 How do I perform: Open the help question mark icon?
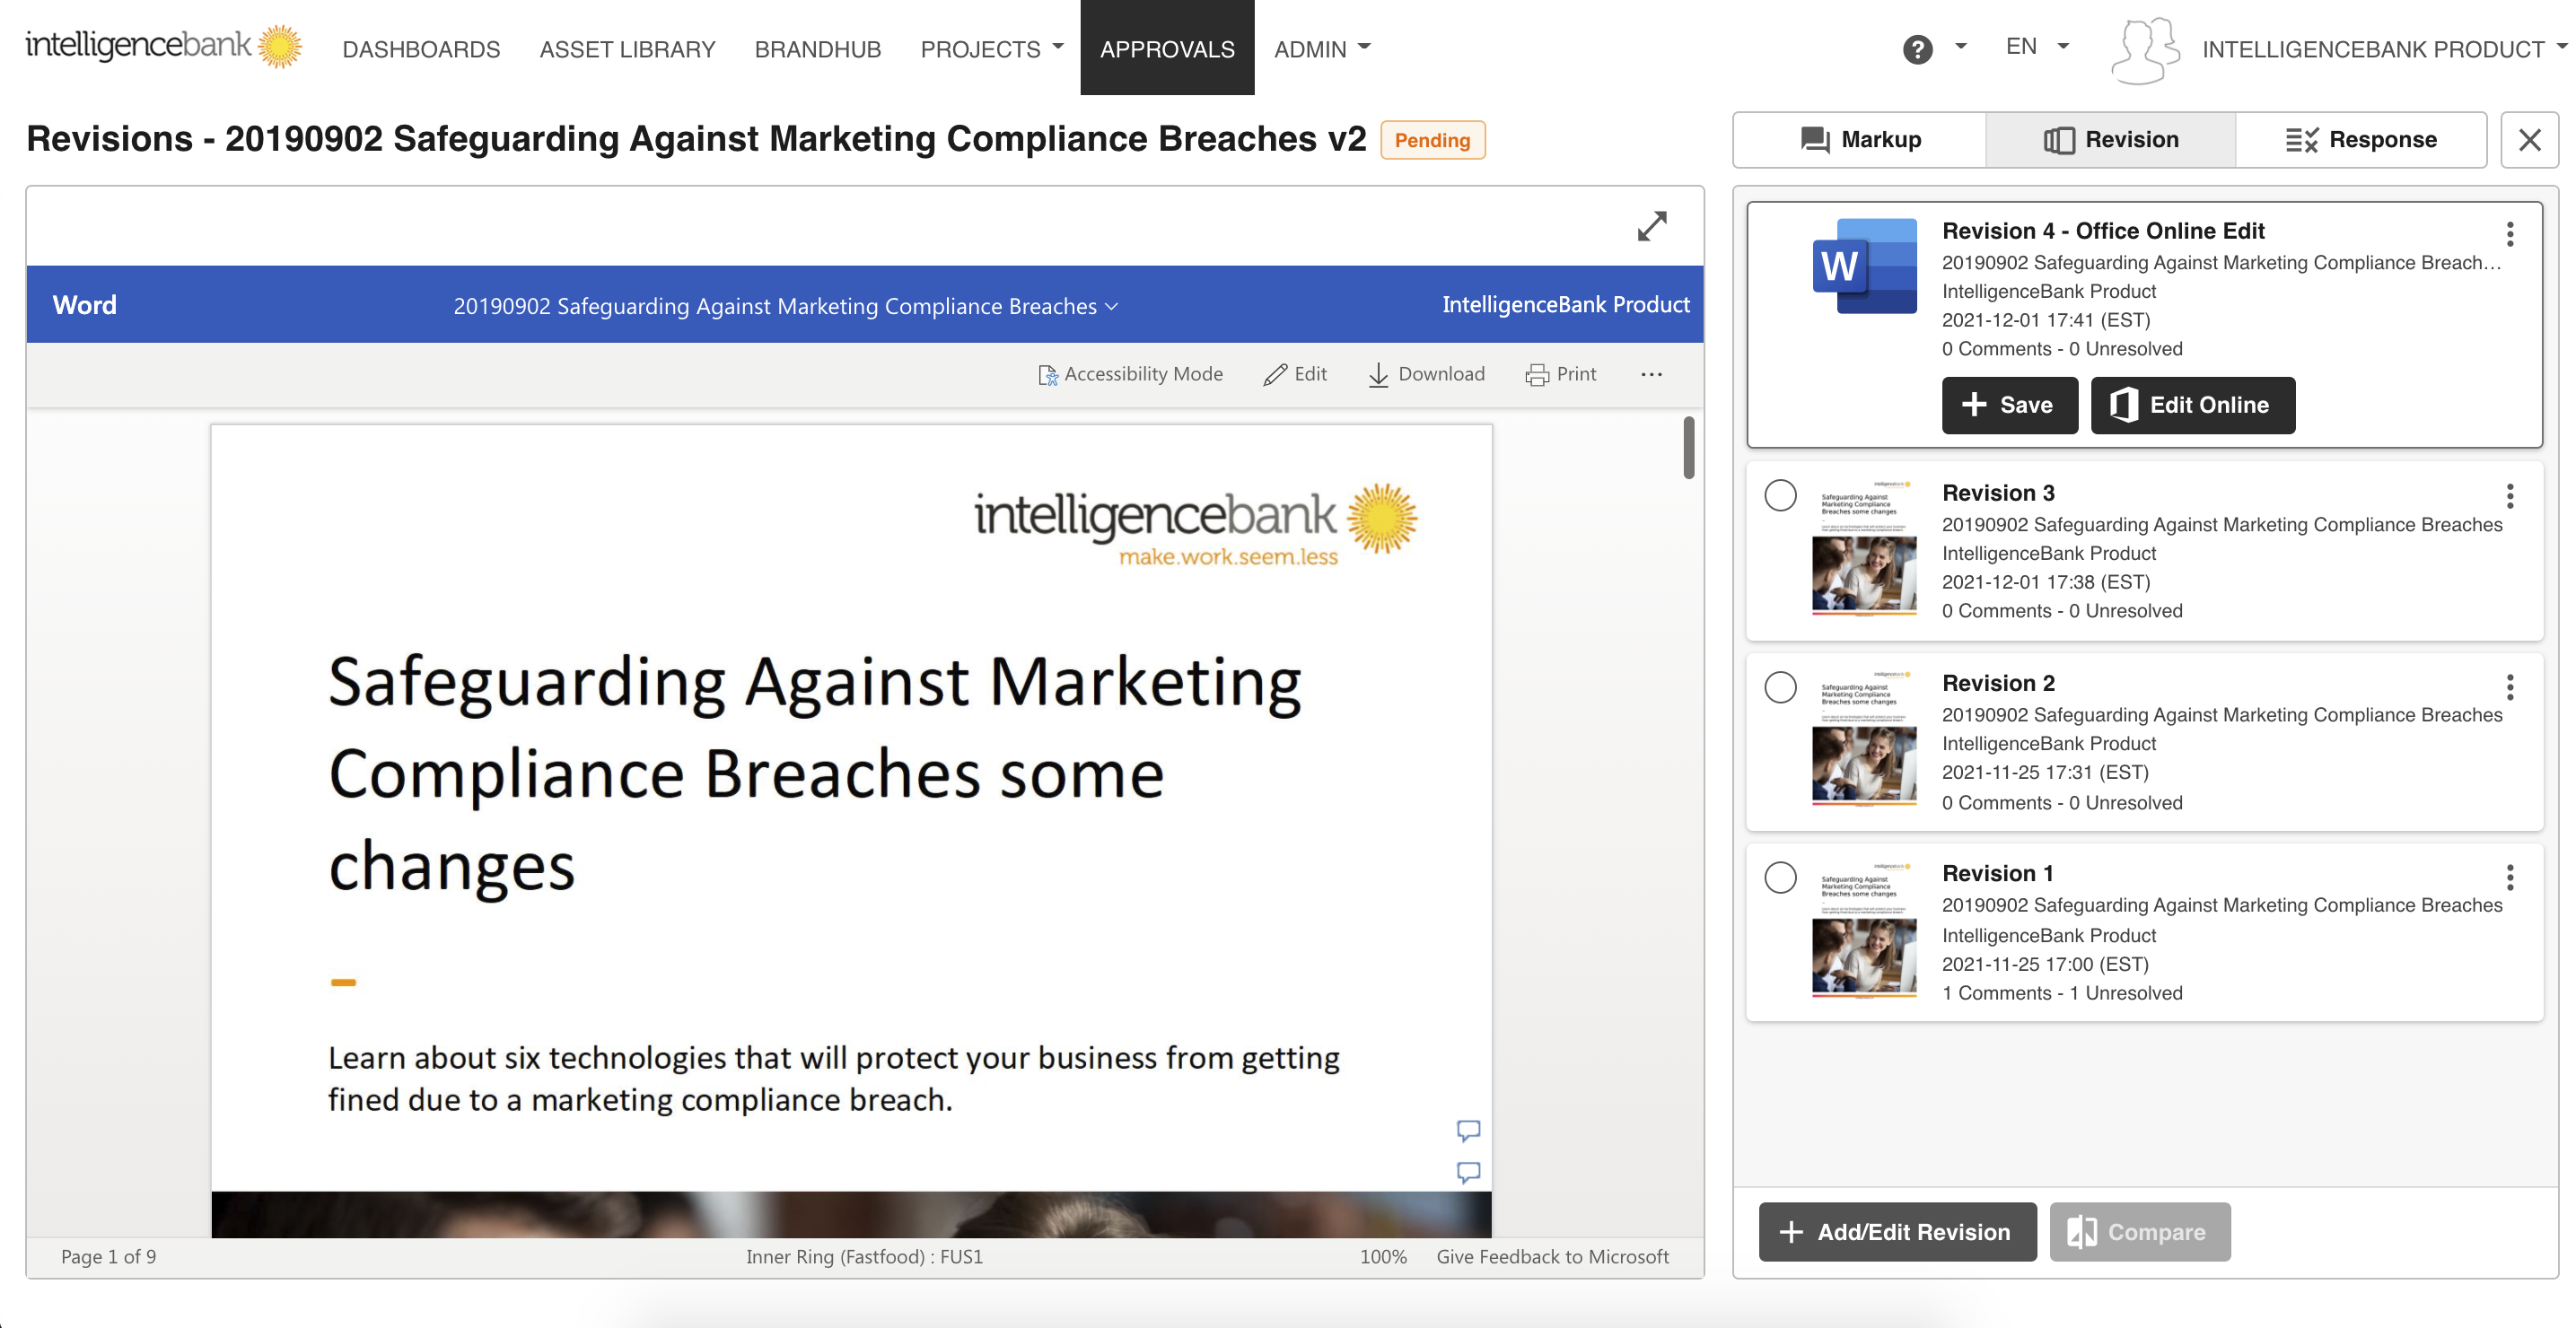click(x=1916, y=49)
